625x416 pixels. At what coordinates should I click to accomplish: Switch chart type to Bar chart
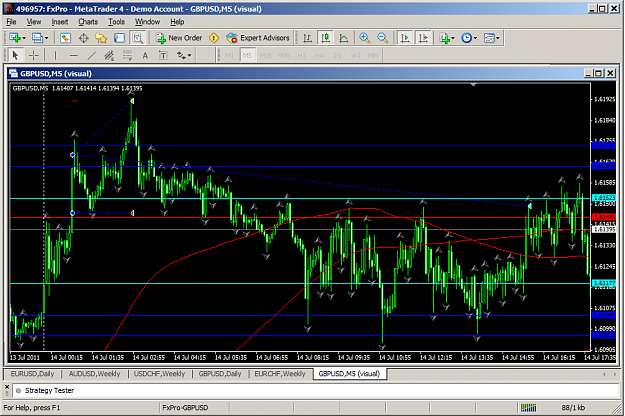(x=307, y=38)
